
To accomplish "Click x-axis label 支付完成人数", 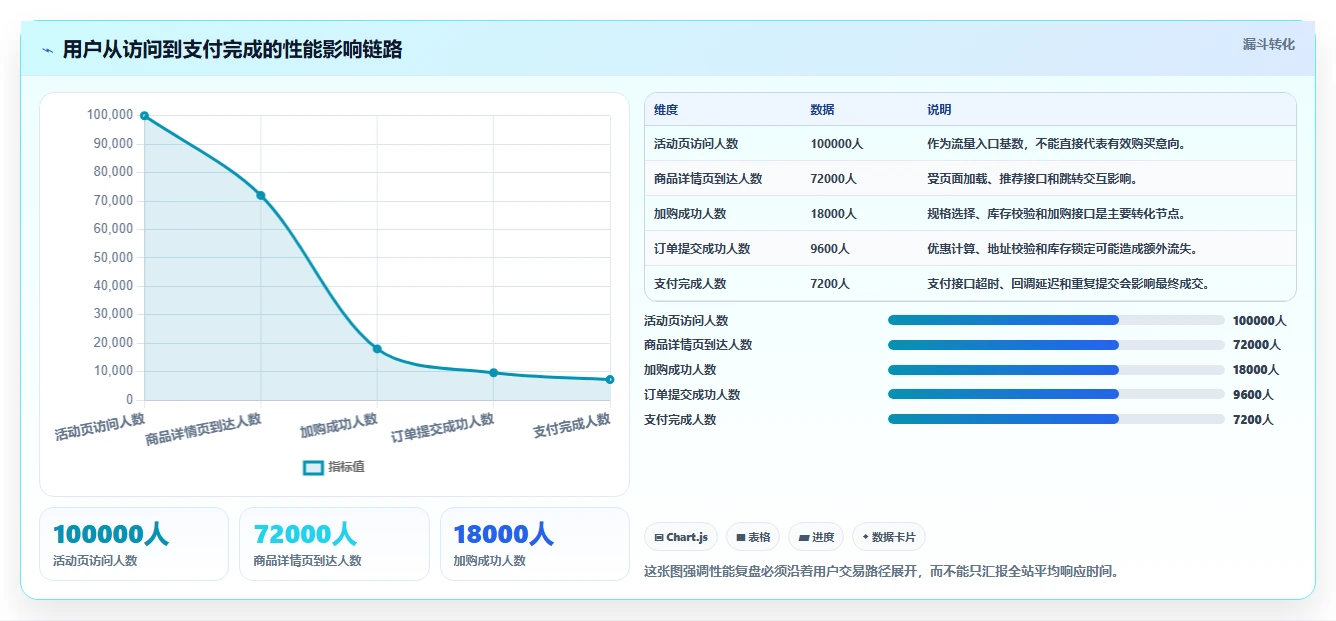I will (x=571, y=426).
